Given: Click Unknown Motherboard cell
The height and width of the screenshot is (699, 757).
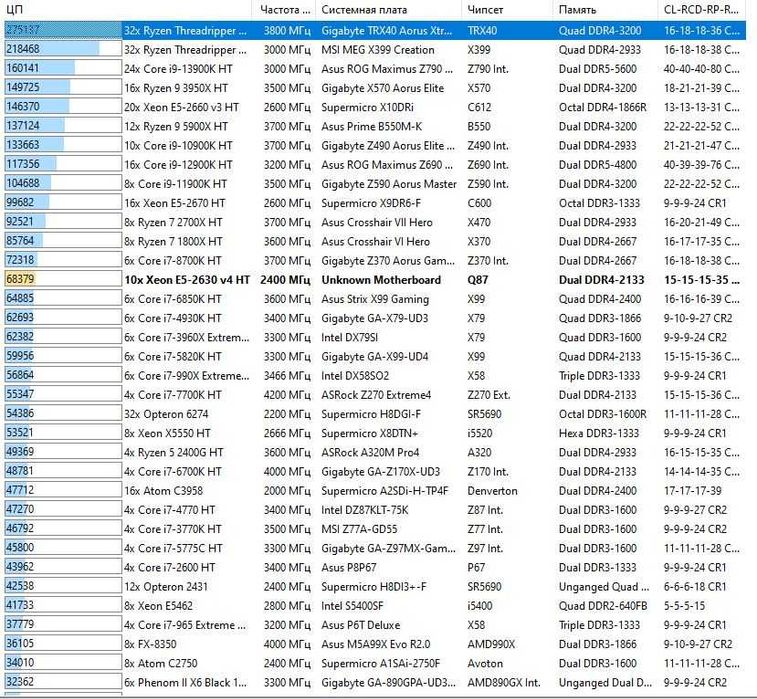Looking at the screenshot, I should pos(381,280).
